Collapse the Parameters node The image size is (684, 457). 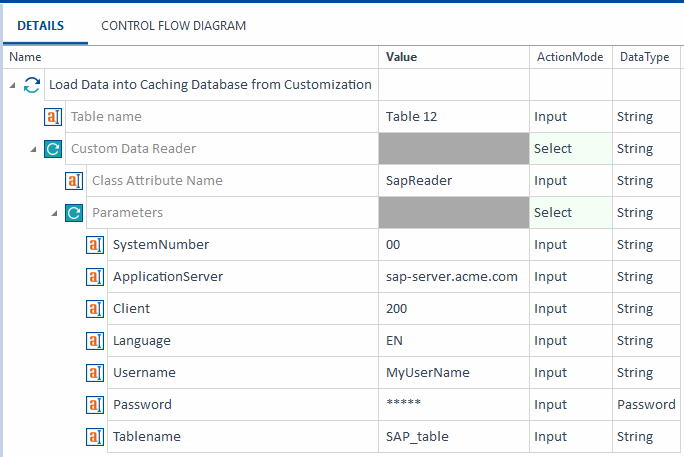click(x=54, y=213)
